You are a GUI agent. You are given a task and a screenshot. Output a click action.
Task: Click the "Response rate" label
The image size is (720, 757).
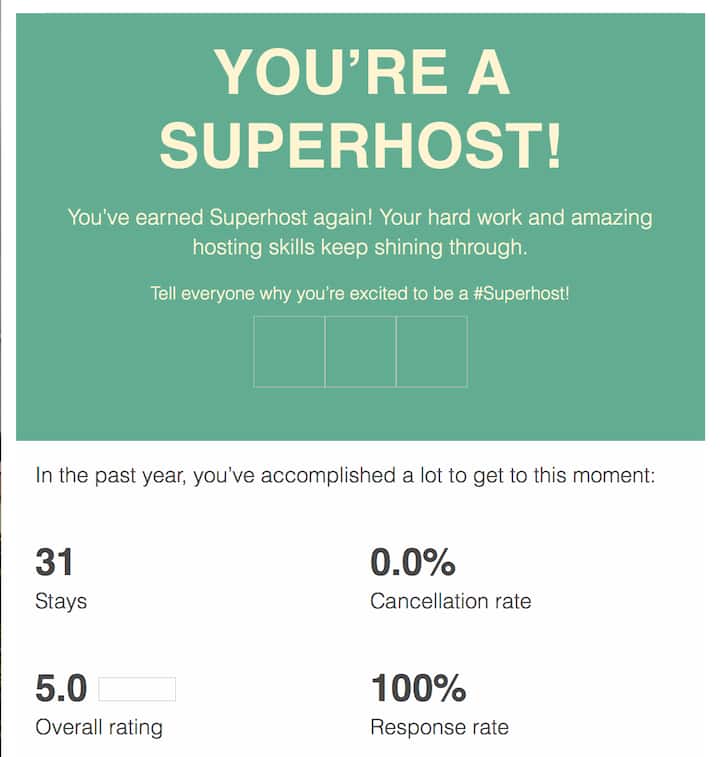coord(439,728)
